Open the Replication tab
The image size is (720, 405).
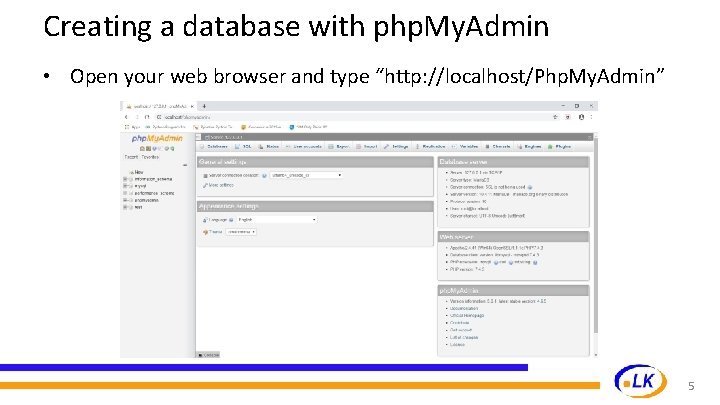tap(430, 146)
